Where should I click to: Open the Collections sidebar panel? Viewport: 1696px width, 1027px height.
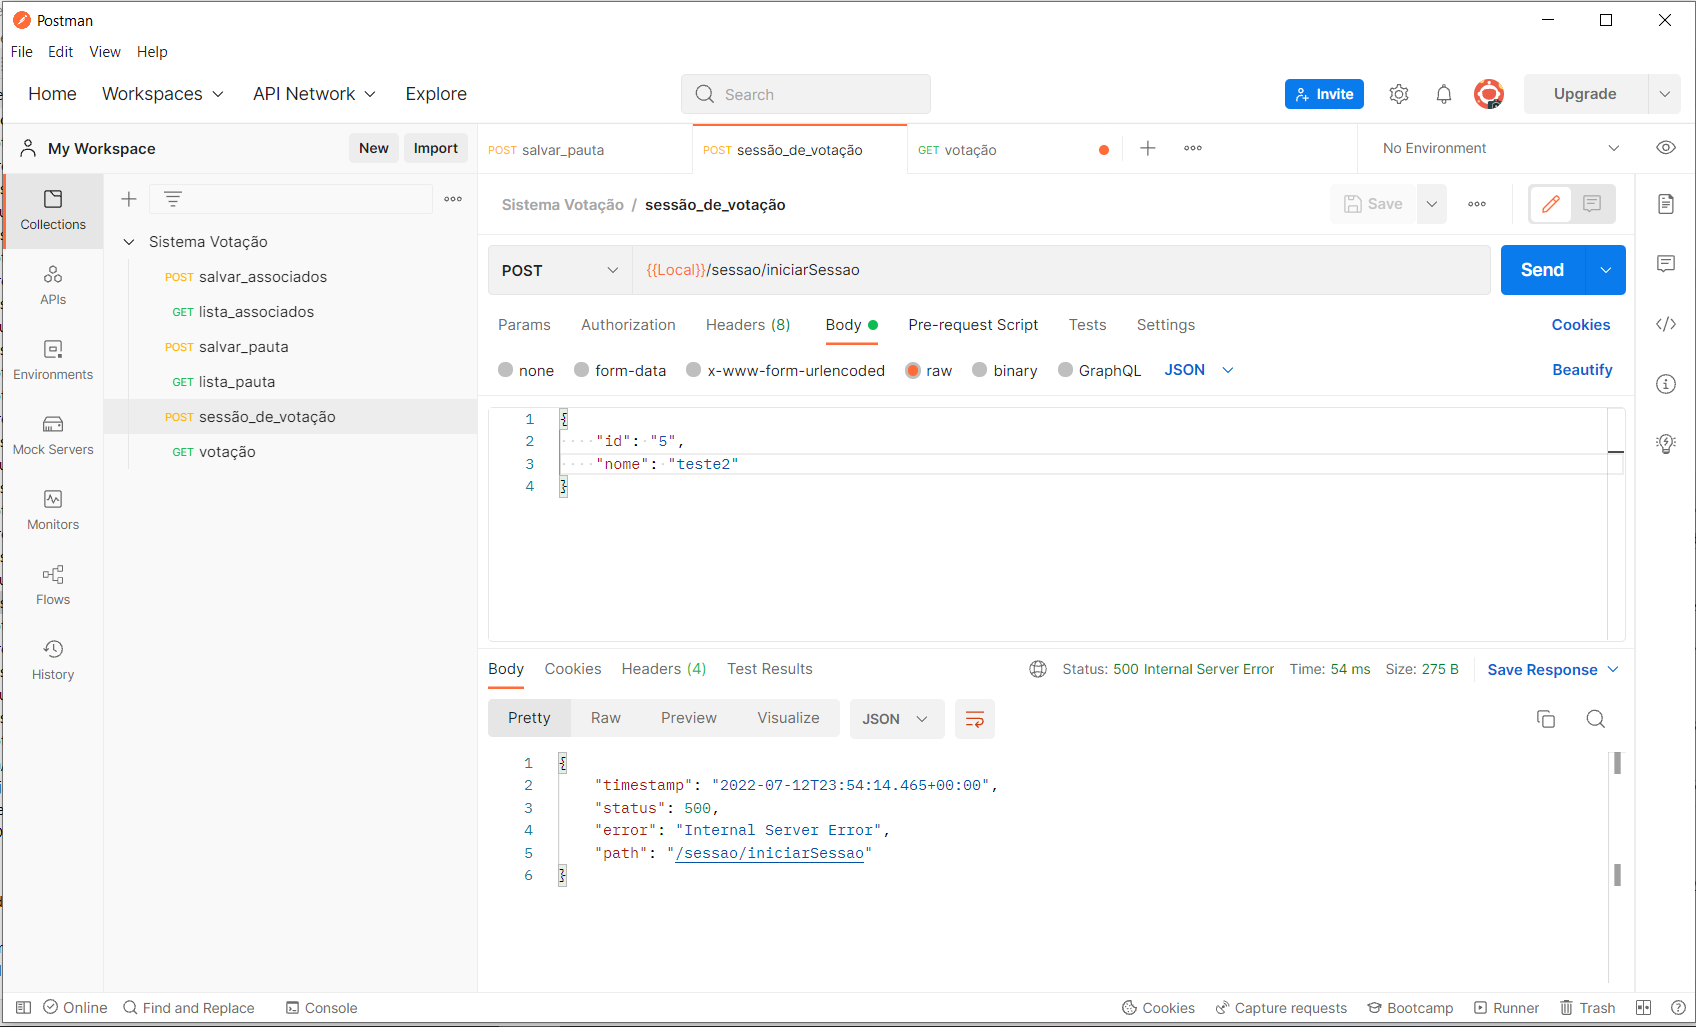click(x=53, y=210)
